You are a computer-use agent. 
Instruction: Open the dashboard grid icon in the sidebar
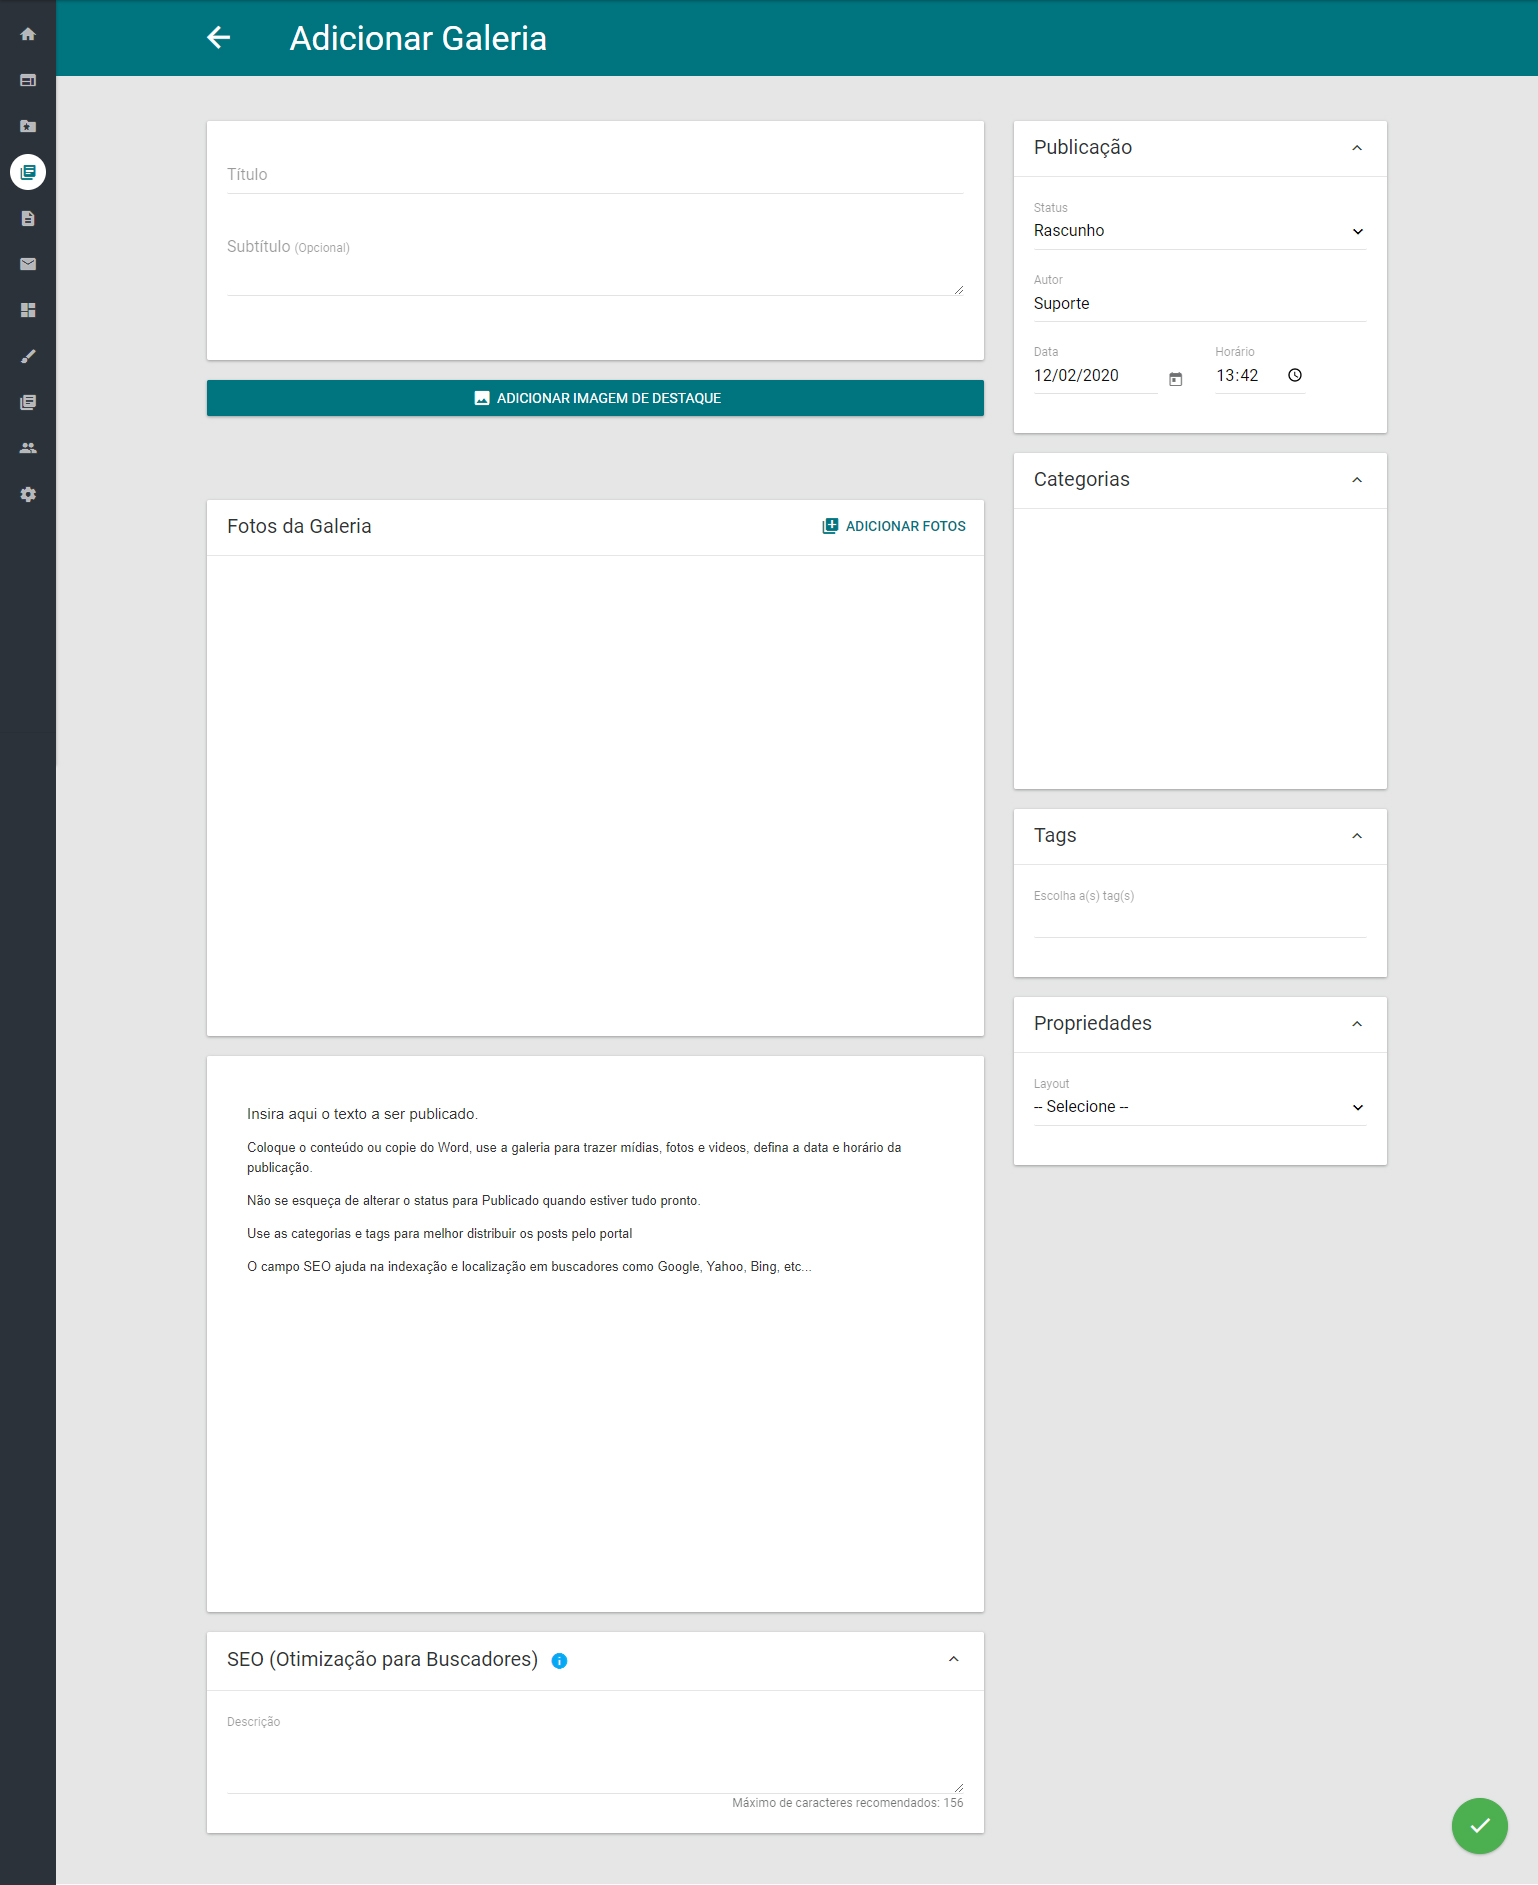point(28,310)
